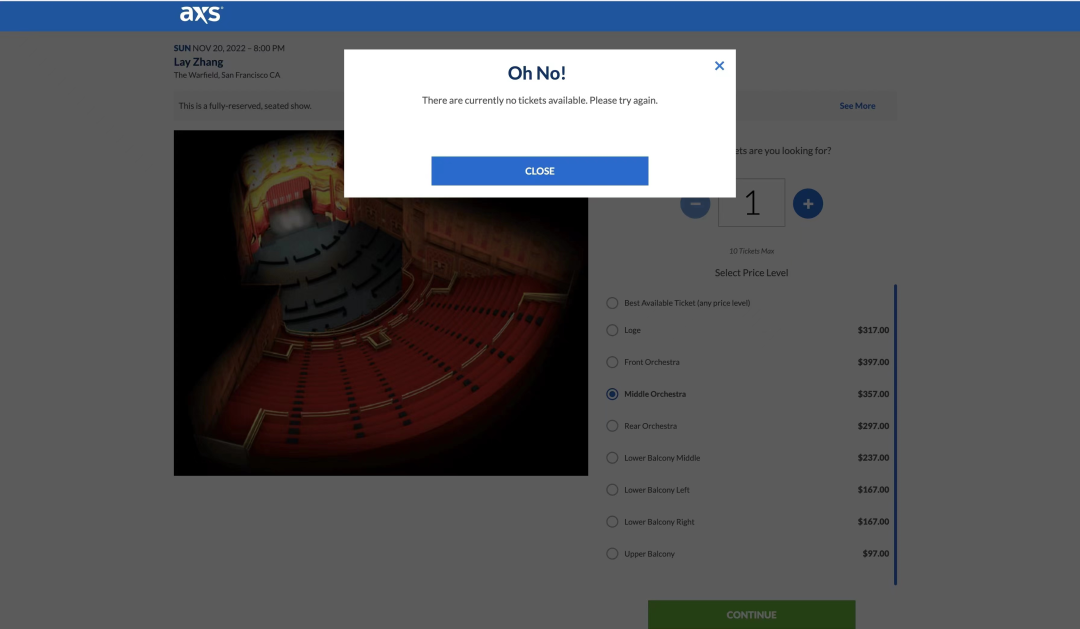Click the $397.00 Front Orchestra price

point(873,362)
